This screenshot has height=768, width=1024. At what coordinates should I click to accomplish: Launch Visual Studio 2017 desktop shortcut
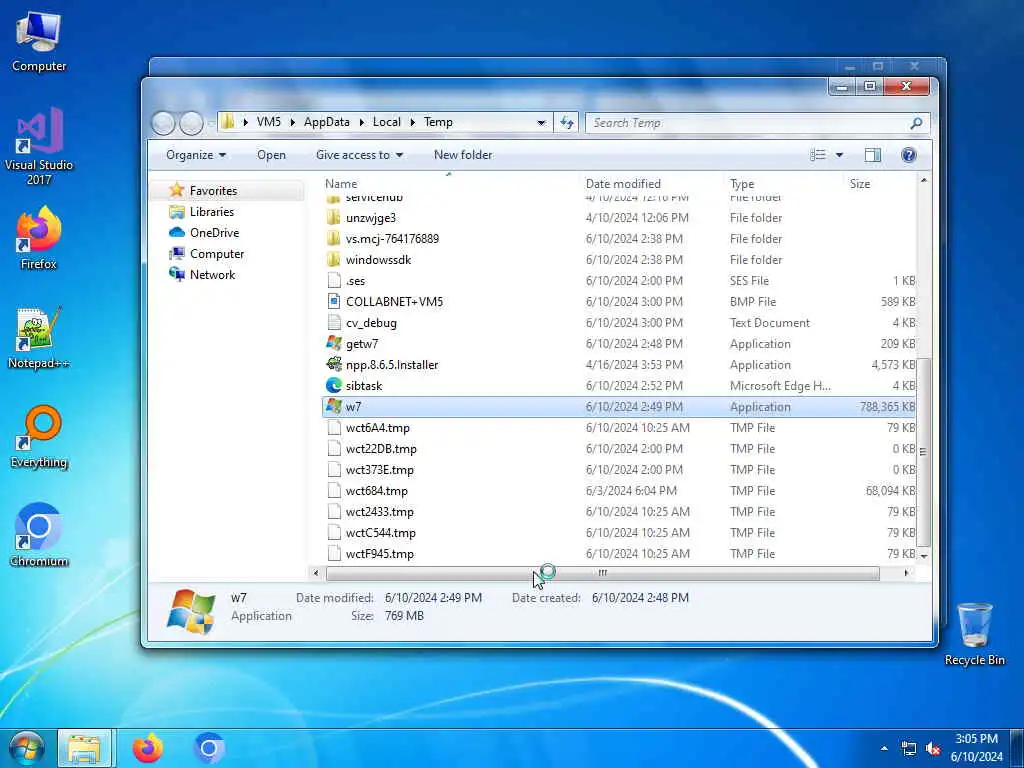39,146
